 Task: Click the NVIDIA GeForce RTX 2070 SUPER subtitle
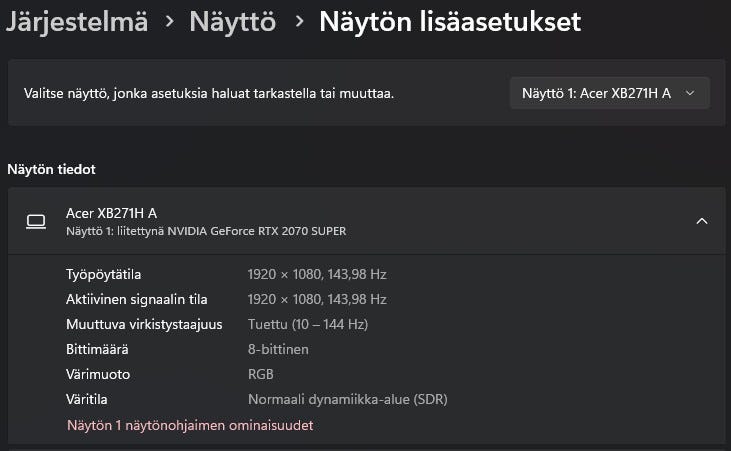(206, 231)
